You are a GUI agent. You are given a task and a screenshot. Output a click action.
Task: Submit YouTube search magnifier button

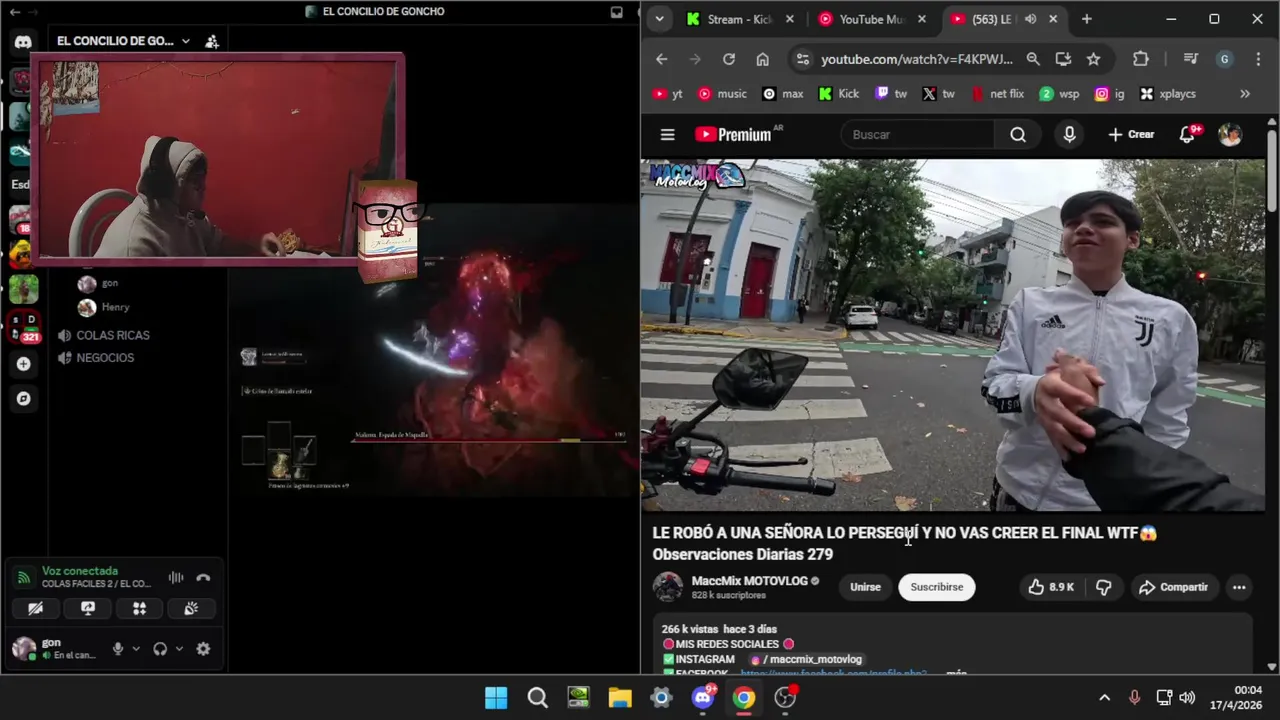click(x=1018, y=134)
